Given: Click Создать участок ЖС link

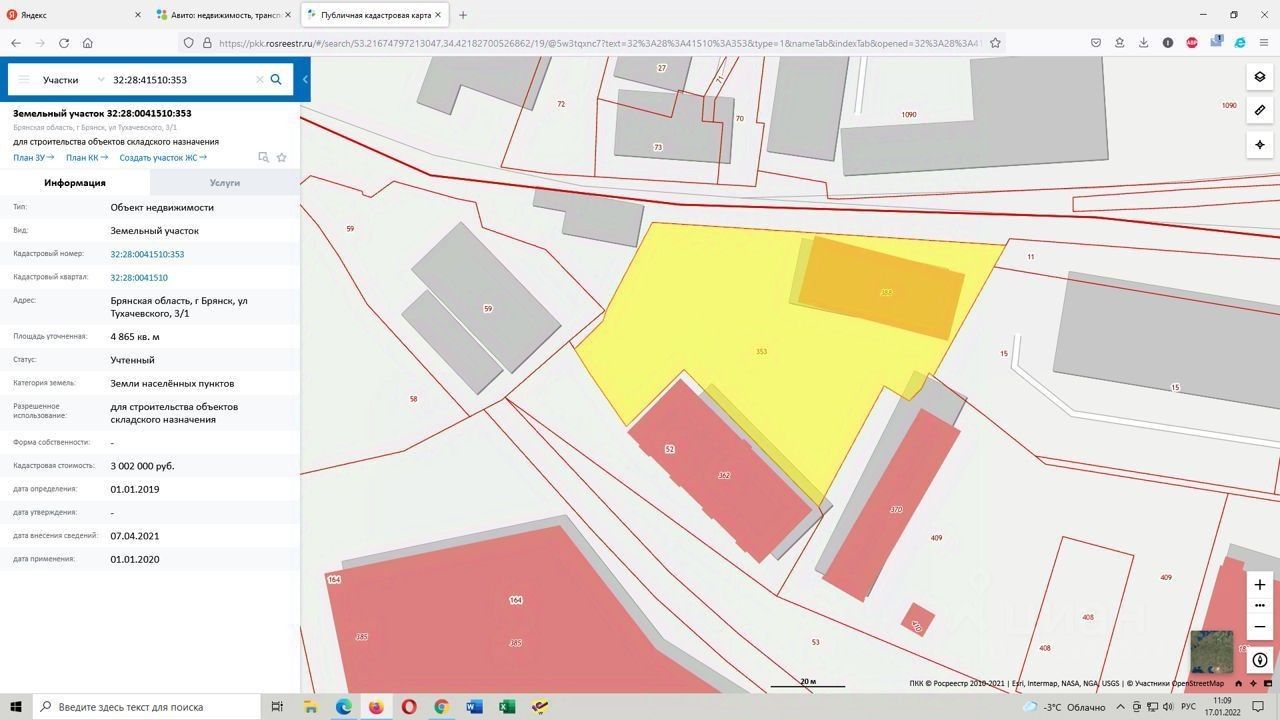Looking at the screenshot, I should pos(163,158).
